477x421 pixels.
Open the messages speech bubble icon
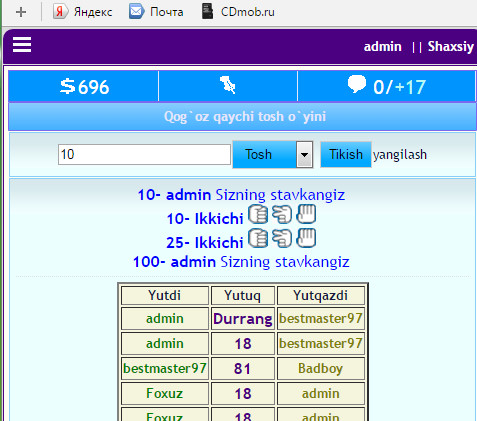(357, 84)
